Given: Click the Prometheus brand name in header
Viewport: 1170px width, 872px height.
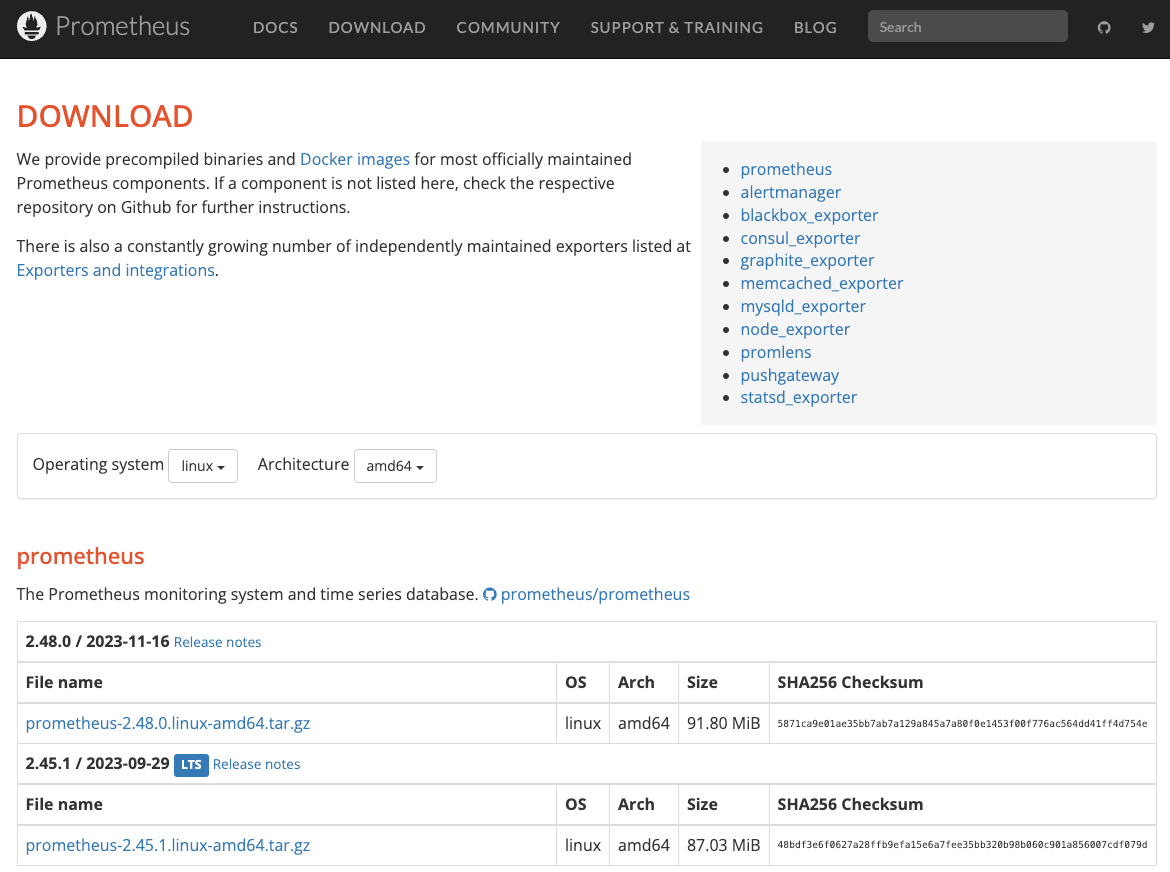Looking at the screenshot, I should tap(123, 27).
